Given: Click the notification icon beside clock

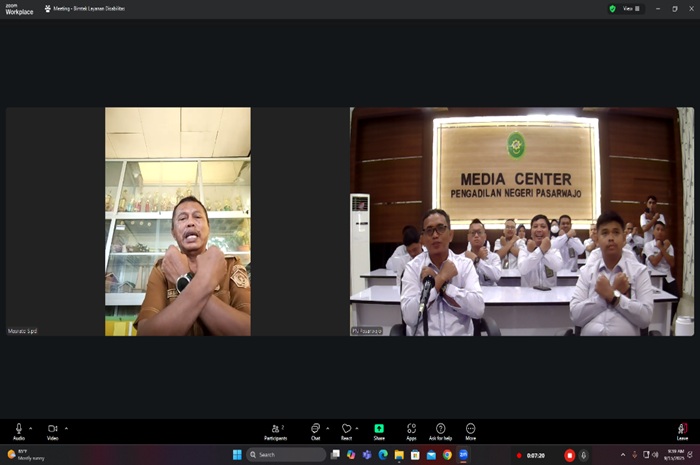Looking at the screenshot, I should tap(690, 455).
